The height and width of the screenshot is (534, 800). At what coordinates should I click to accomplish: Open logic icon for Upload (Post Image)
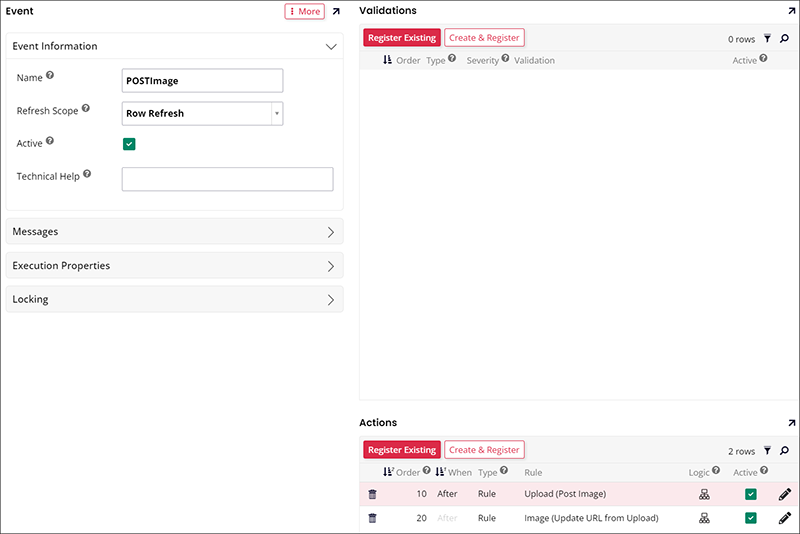click(x=704, y=494)
